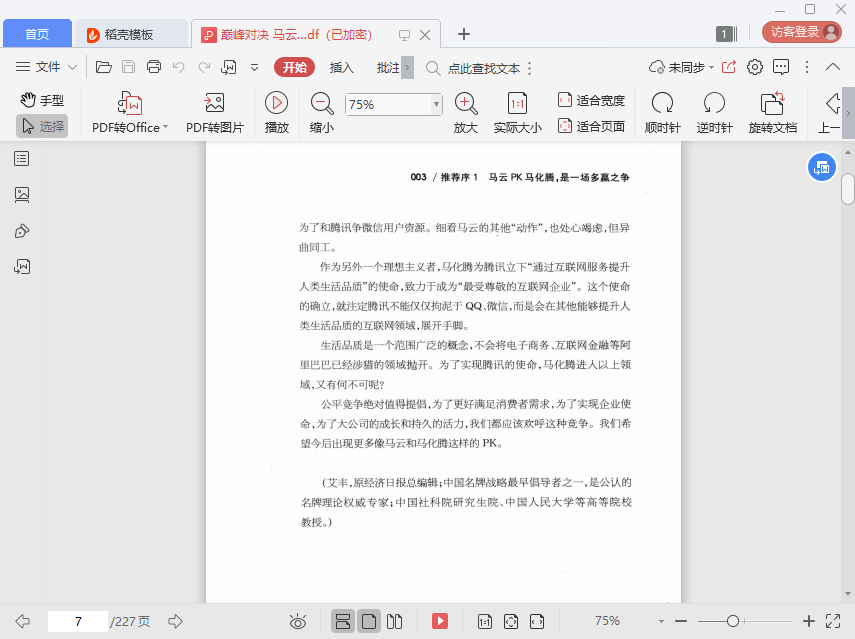This screenshot has height=639, width=855.
Task: Open more options vertical dots
Action: coord(807,67)
